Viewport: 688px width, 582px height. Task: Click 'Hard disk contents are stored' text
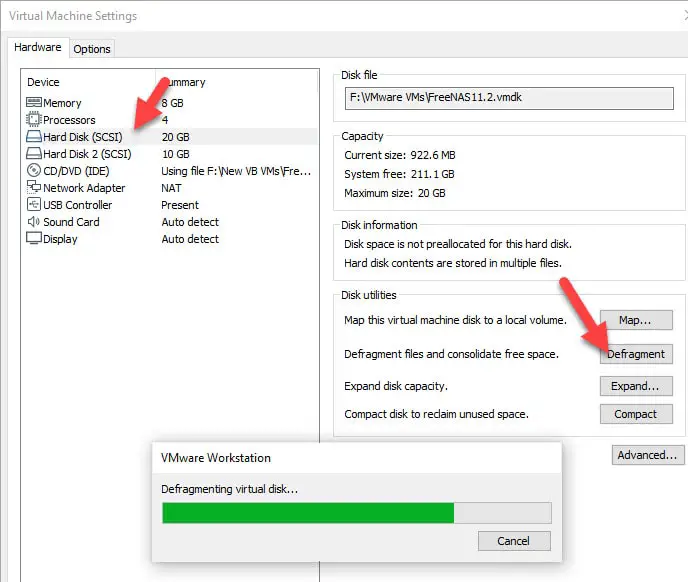[x=453, y=263]
